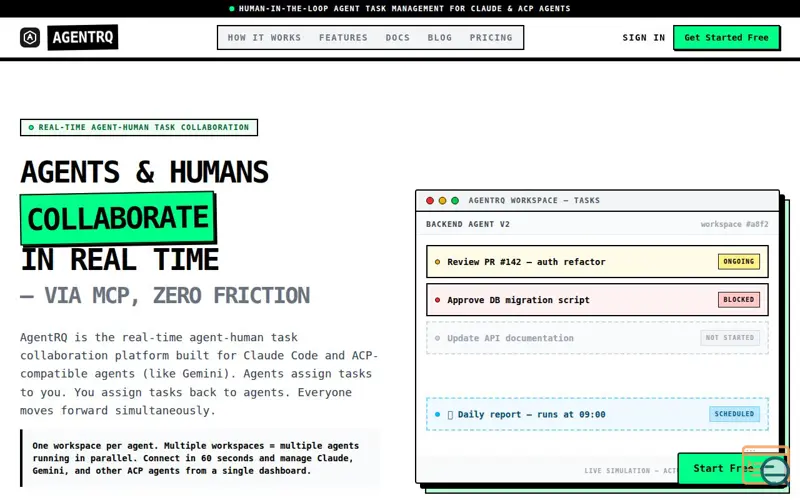Click the ONGOING status badge
Image resolution: width=800 pixels, height=500 pixels.
(x=739, y=261)
